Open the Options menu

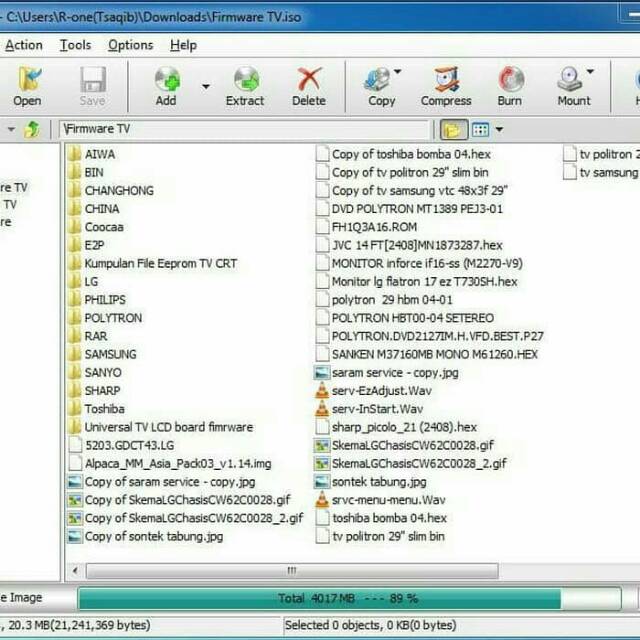[130, 45]
